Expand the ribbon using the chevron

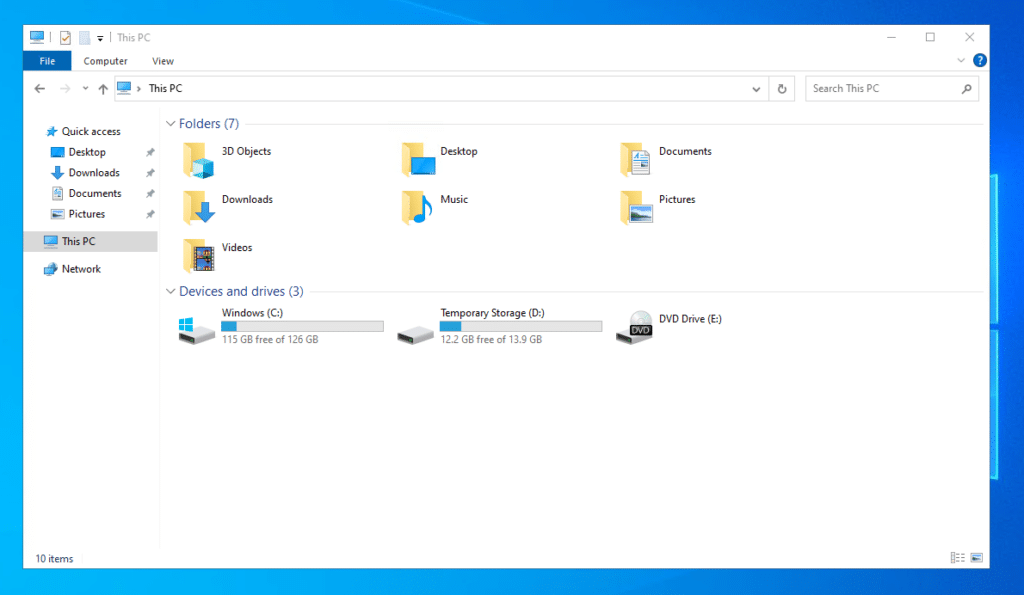[x=962, y=61]
